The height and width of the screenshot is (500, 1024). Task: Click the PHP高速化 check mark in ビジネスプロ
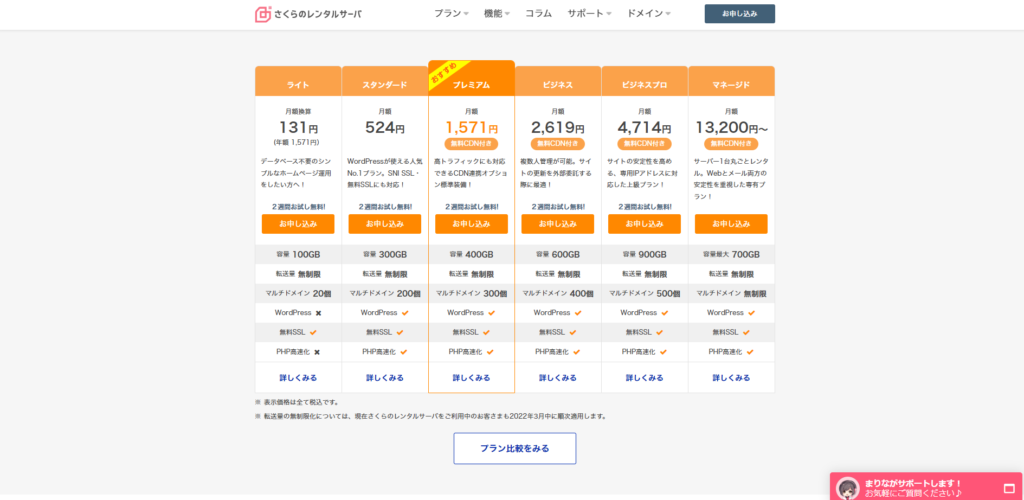click(x=664, y=352)
